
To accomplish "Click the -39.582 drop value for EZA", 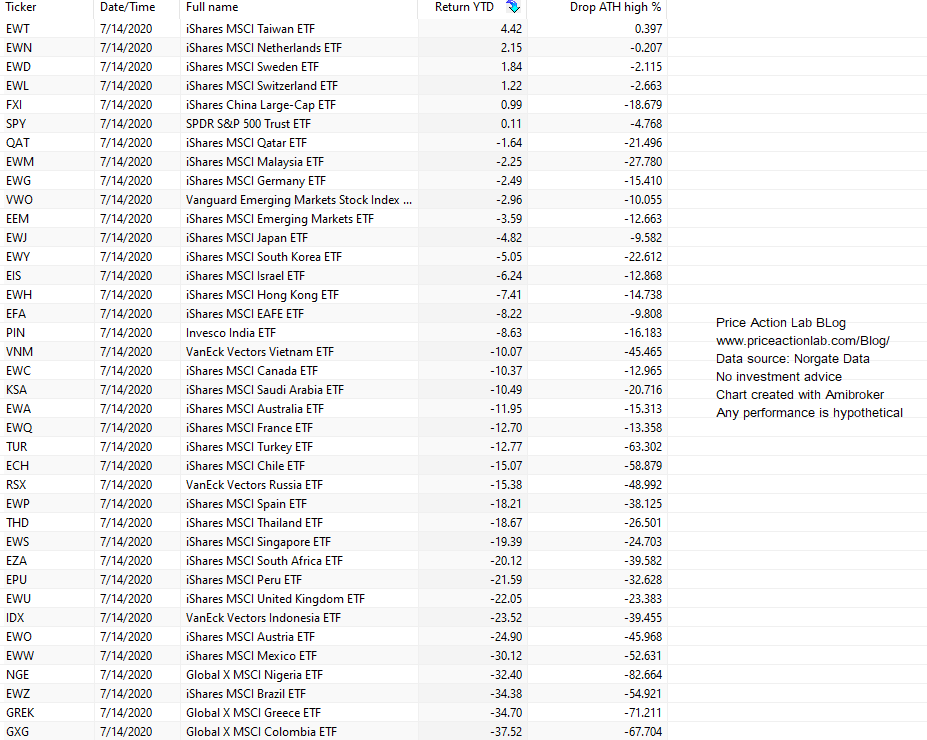I will [x=643, y=560].
